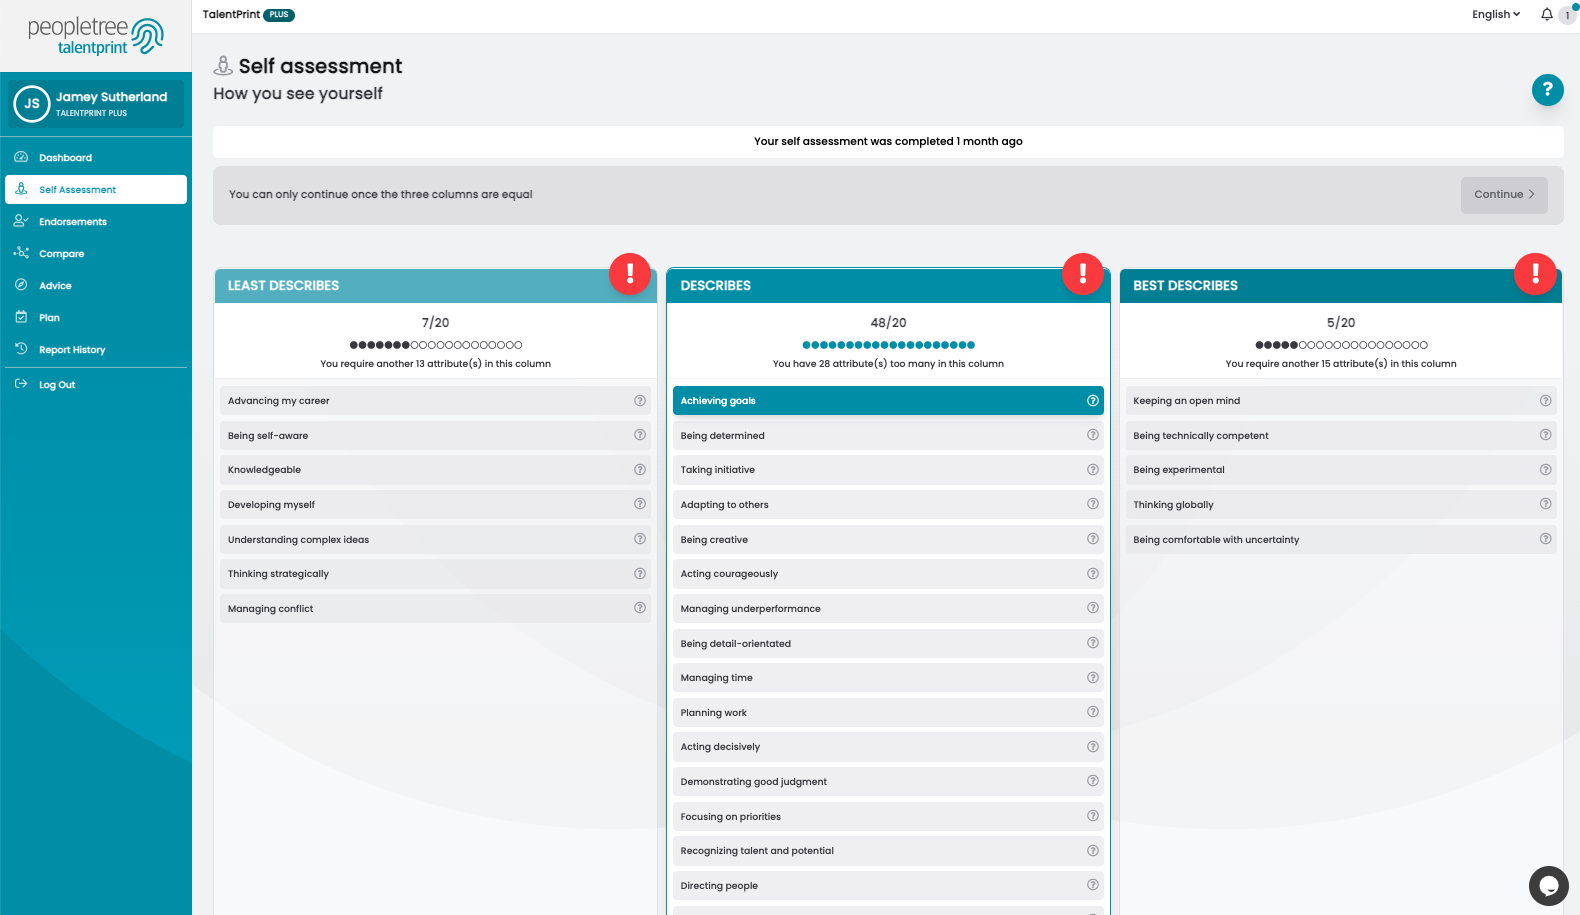Click the teal help question mark button
The height and width of the screenshot is (915, 1580).
coord(1547,90)
